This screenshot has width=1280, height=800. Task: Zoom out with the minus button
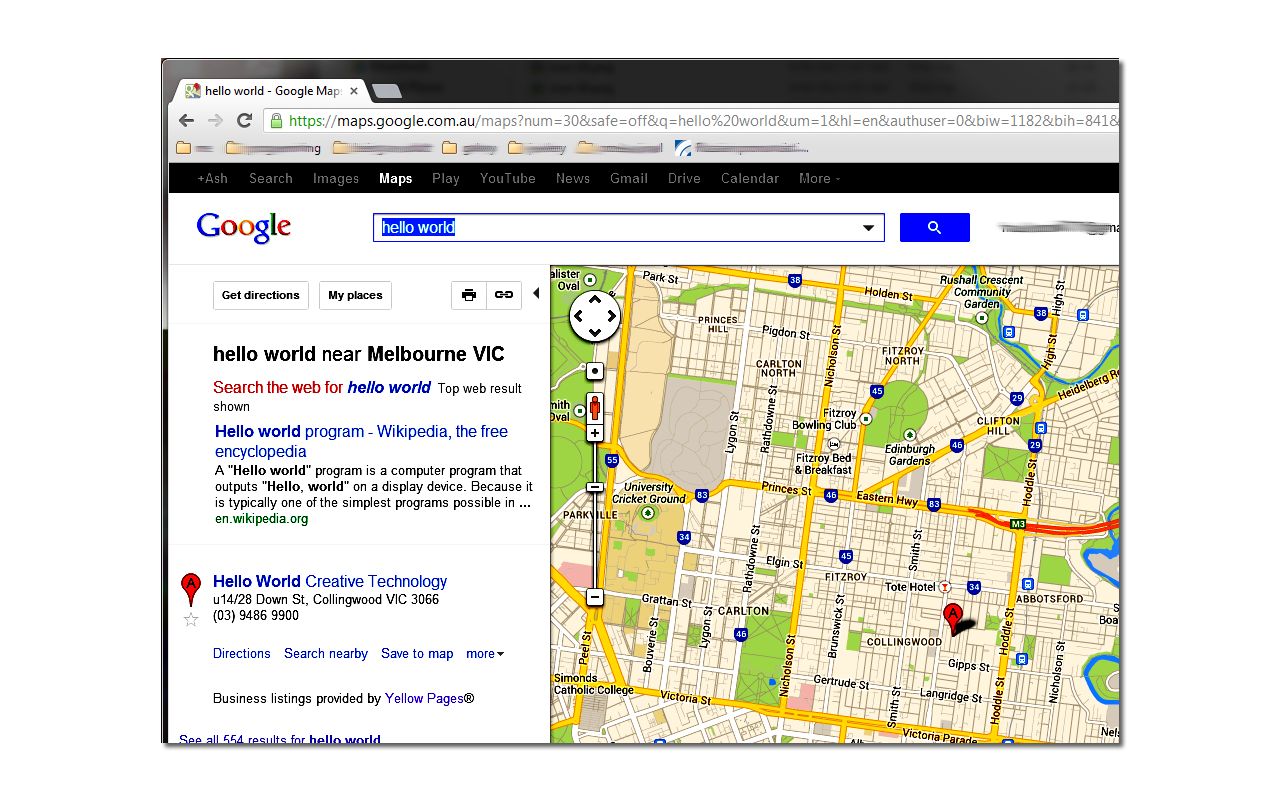595,597
